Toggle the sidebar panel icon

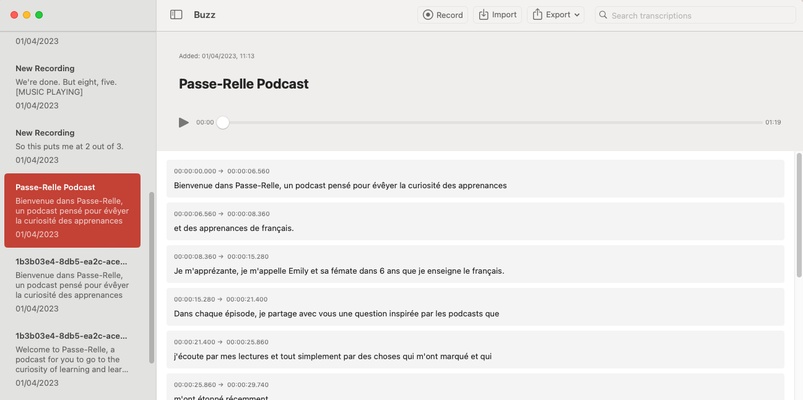pyautogui.click(x=176, y=15)
